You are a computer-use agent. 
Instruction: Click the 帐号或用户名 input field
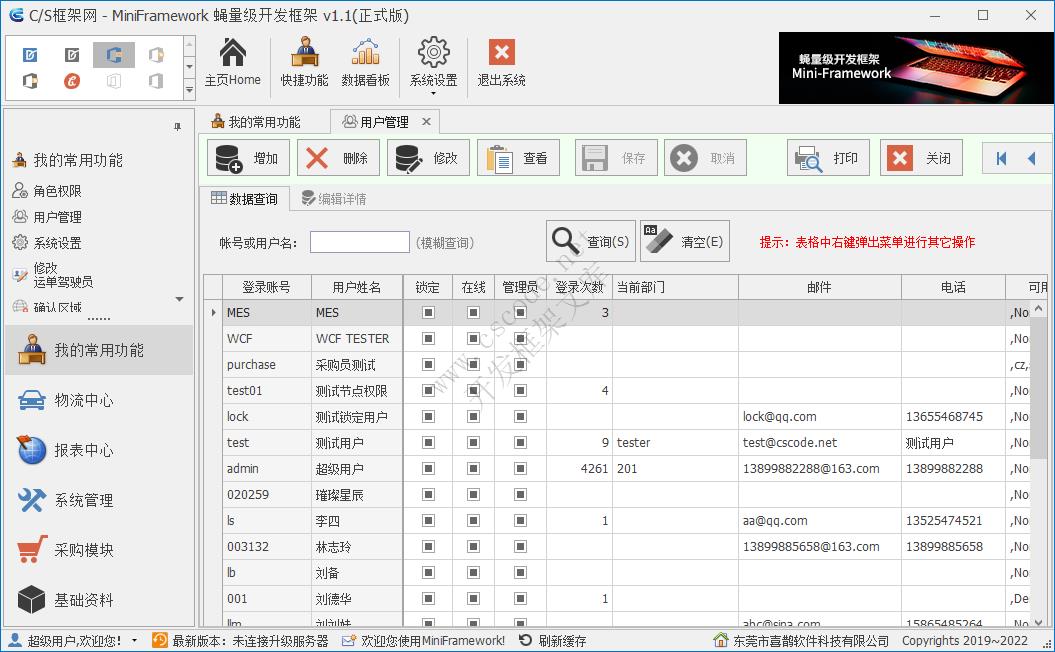[x=359, y=242]
